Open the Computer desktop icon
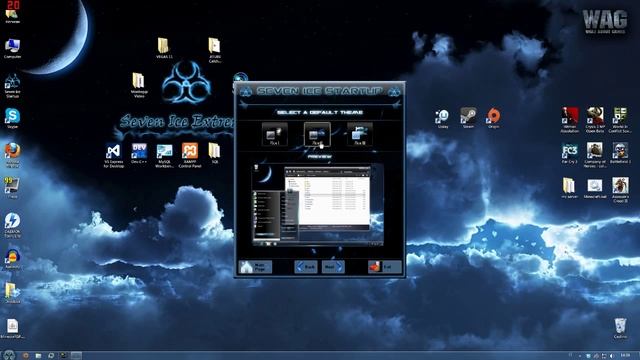The image size is (640, 360). (x=12, y=49)
